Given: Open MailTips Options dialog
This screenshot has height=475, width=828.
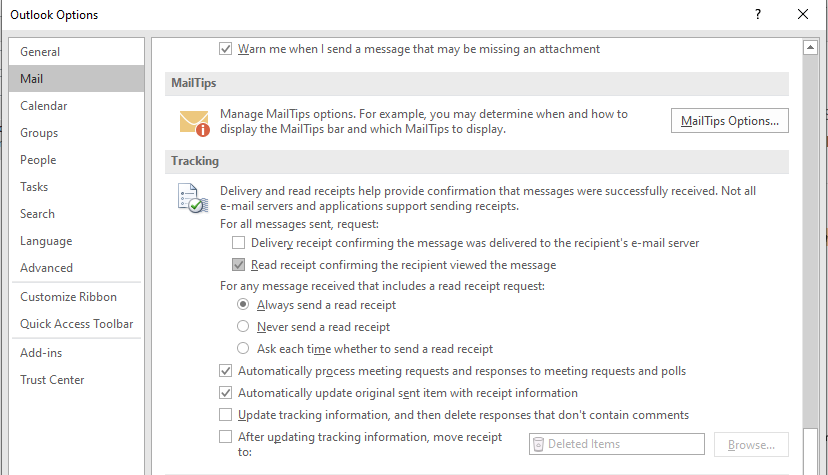Looking at the screenshot, I should coord(729,121).
